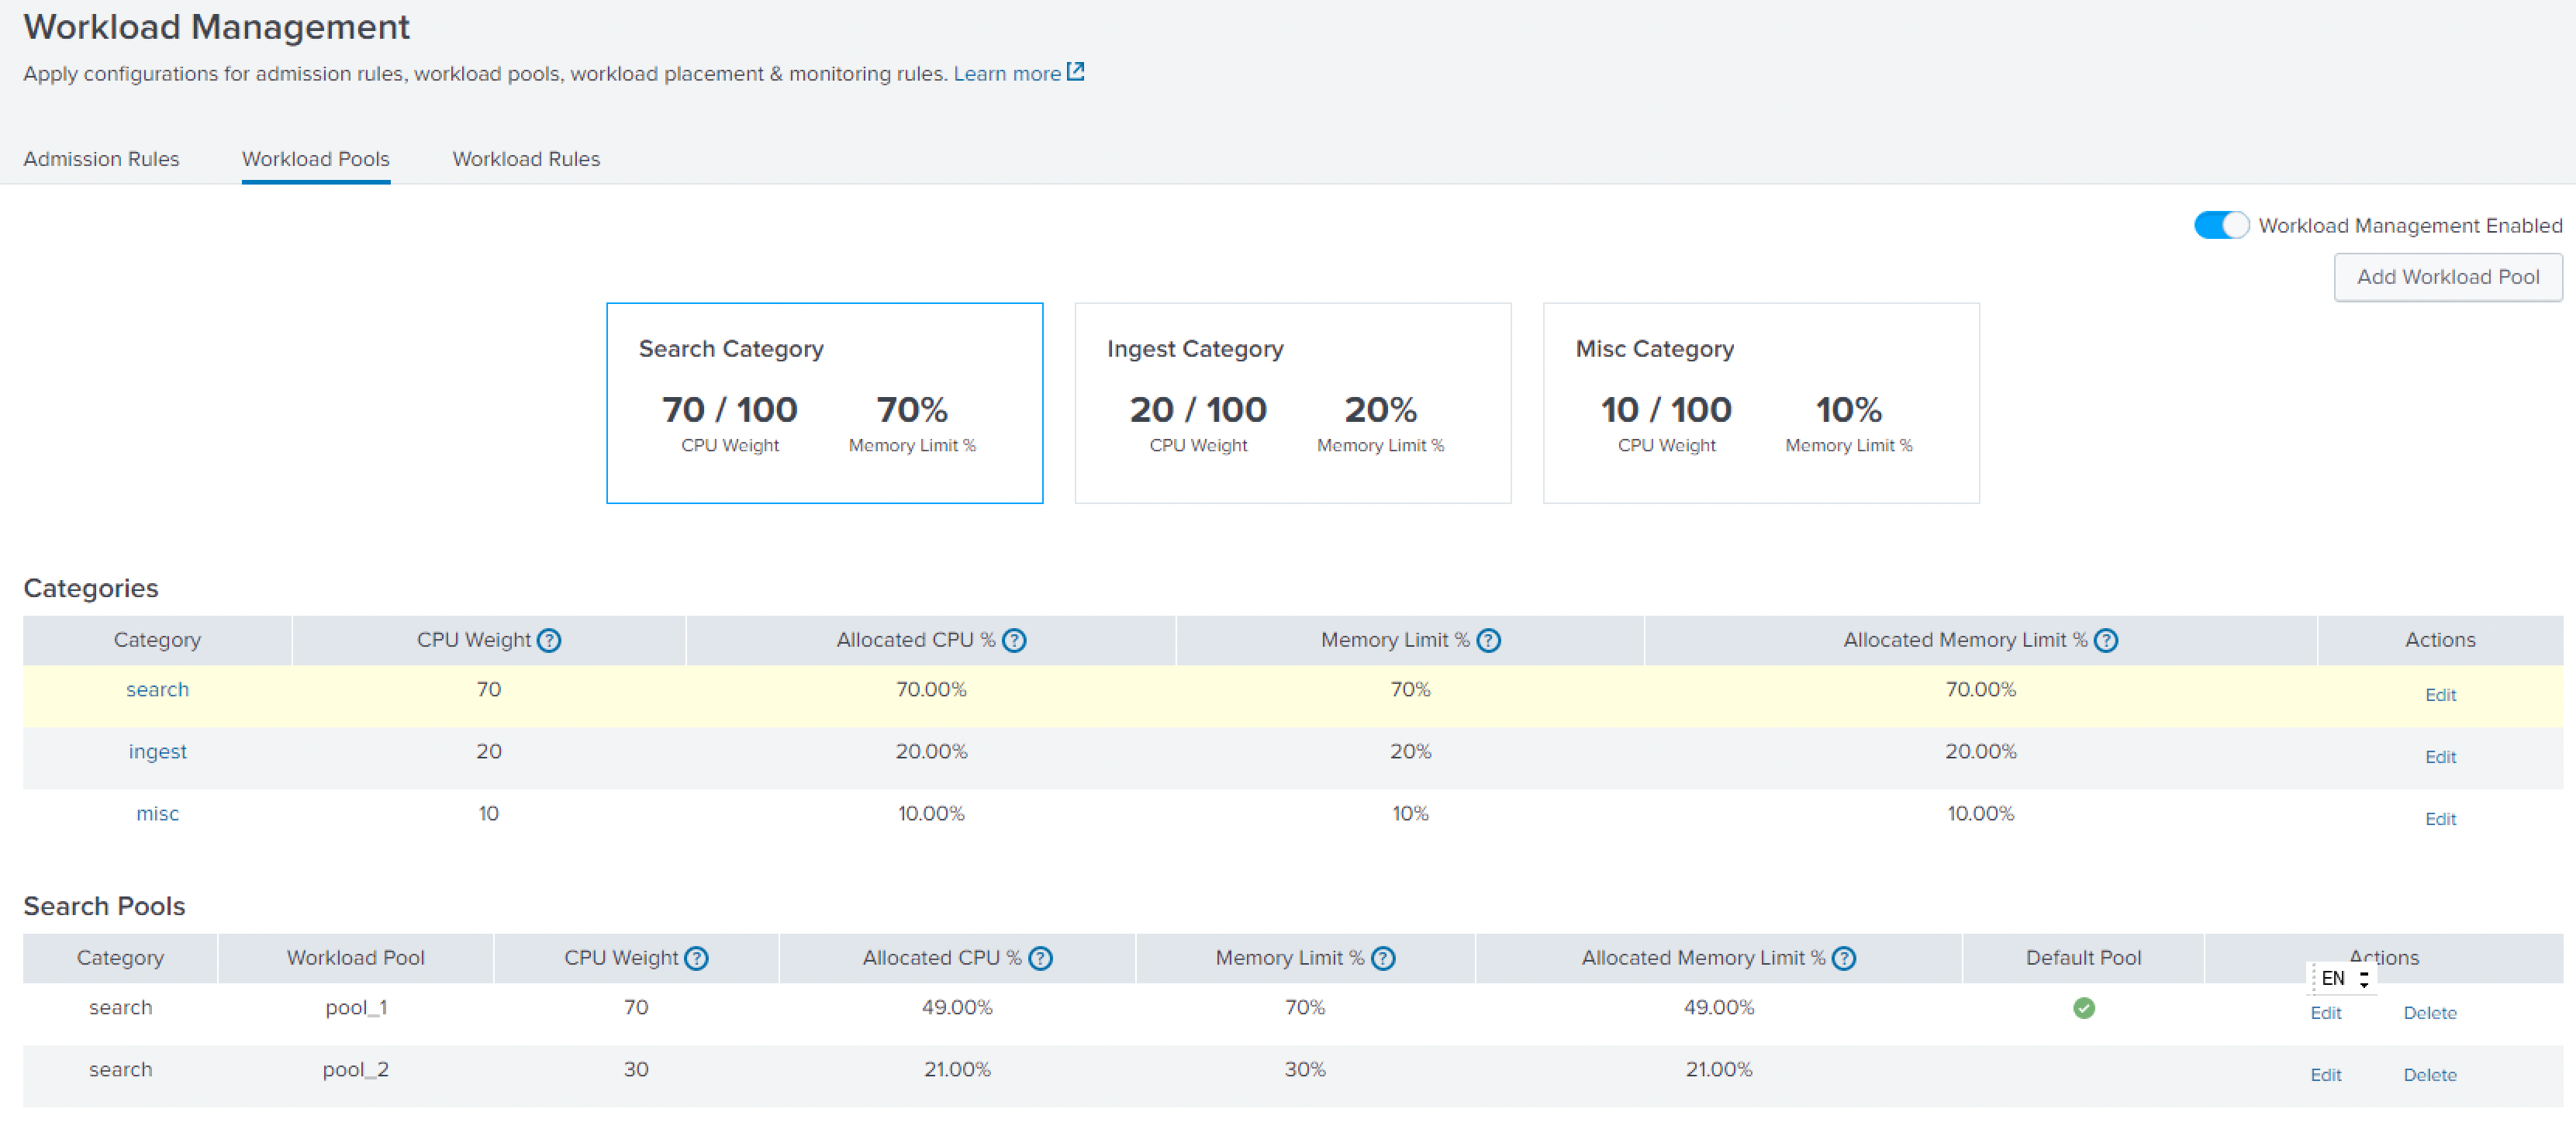Image resolution: width=2576 pixels, height=1126 pixels.
Task: Click the Learn more external link icon
Action: point(1075,72)
